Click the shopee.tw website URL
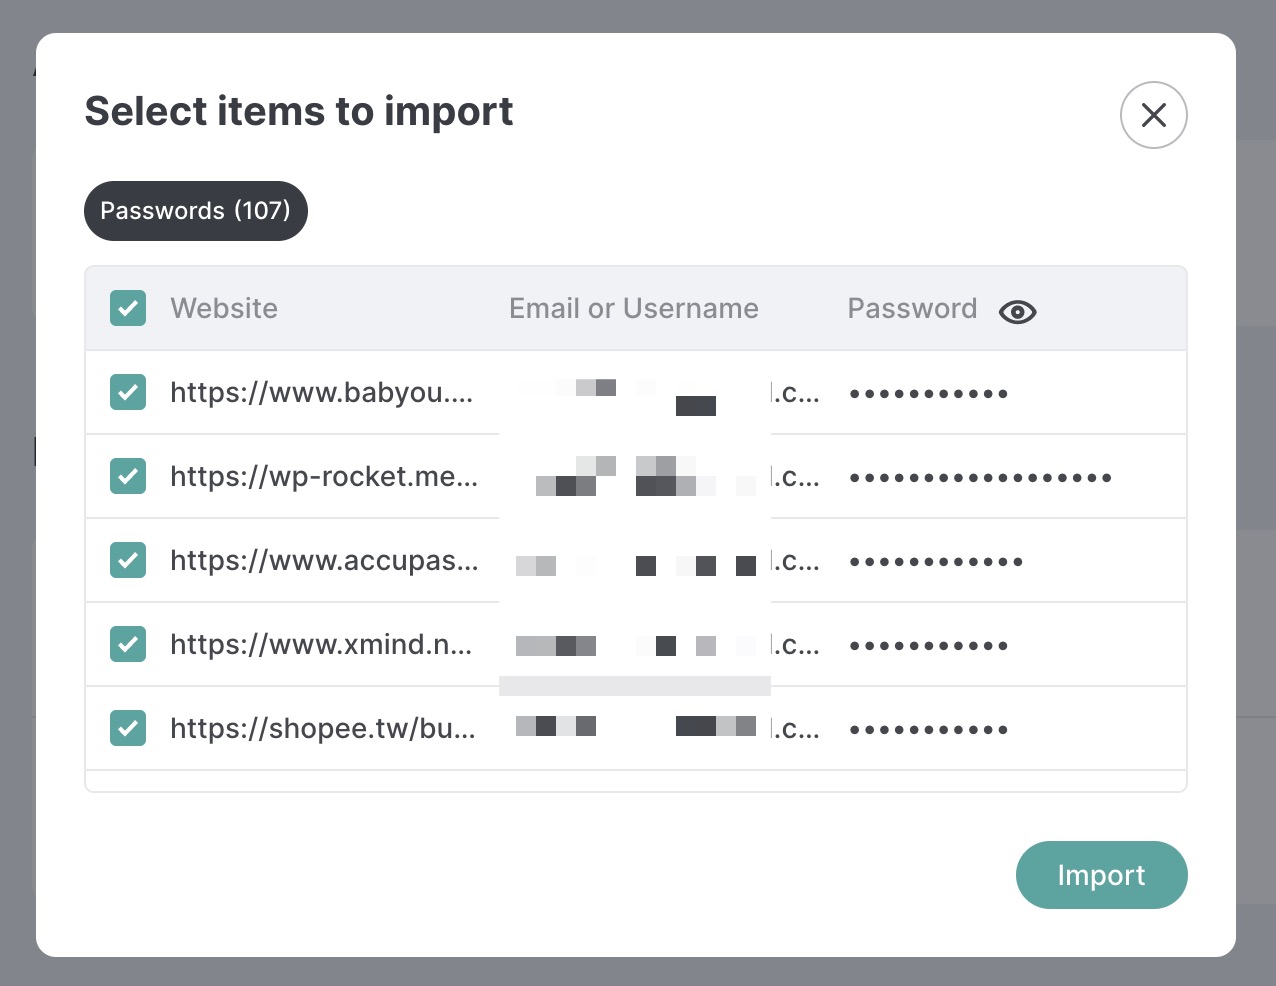 tap(323, 728)
